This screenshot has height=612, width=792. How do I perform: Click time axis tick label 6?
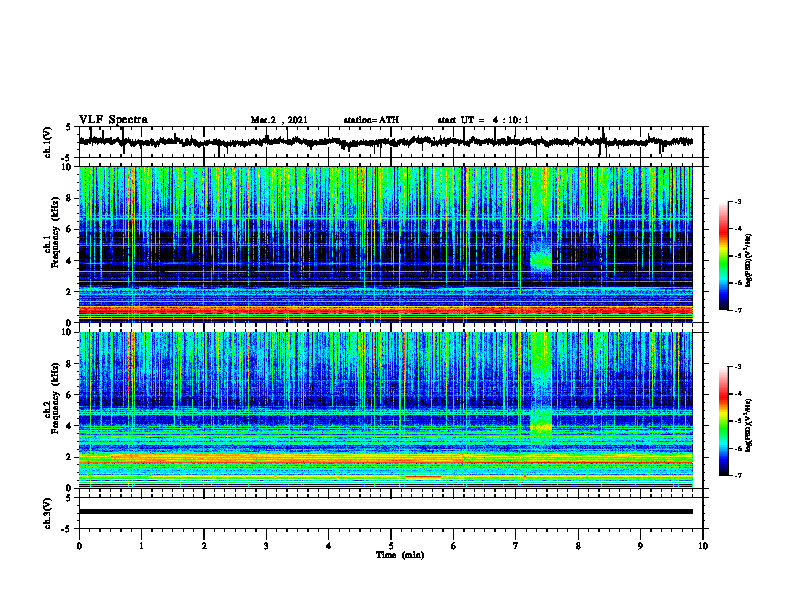tap(454, 546)
